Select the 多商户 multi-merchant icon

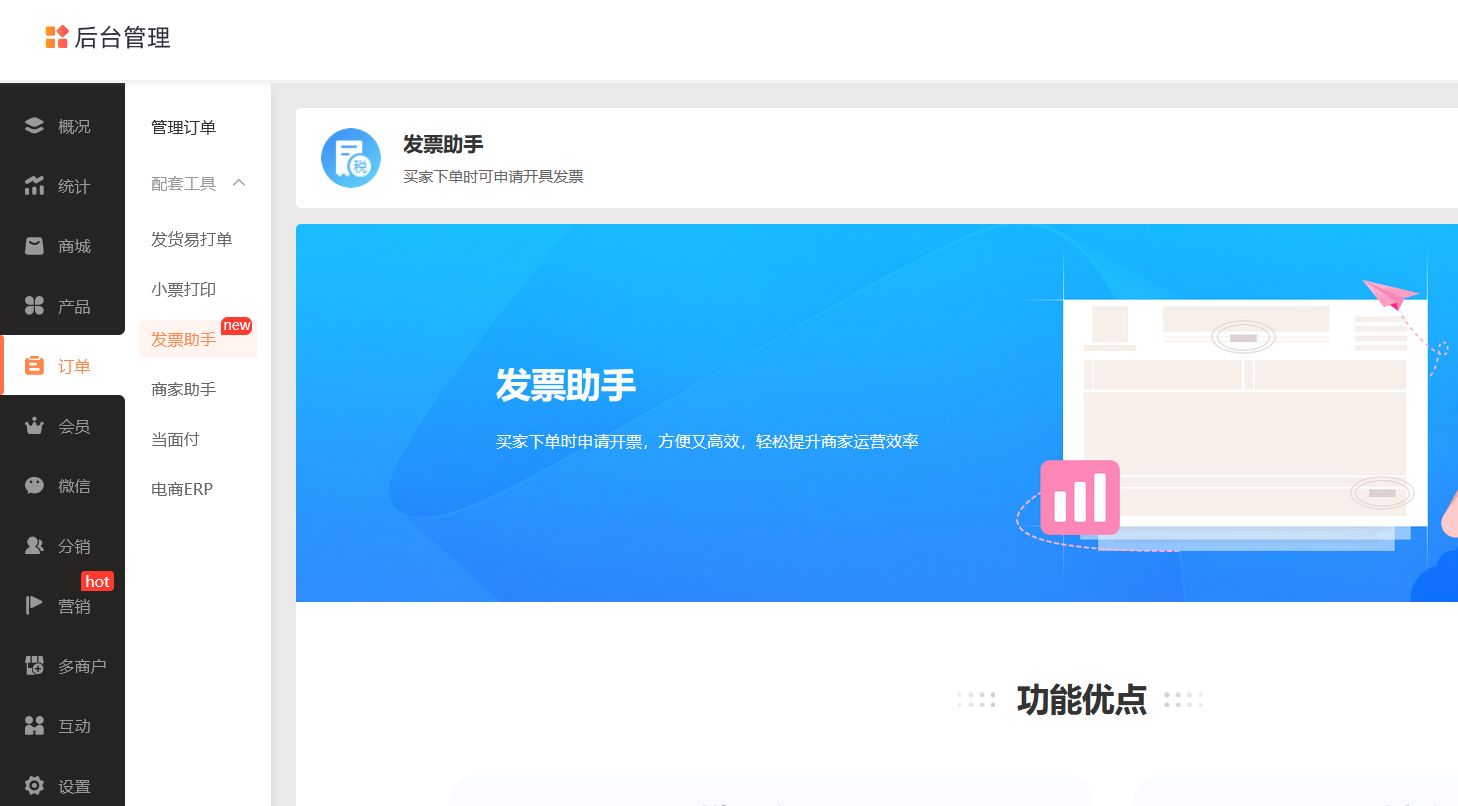pyautogui.click(x=33, y=665)
